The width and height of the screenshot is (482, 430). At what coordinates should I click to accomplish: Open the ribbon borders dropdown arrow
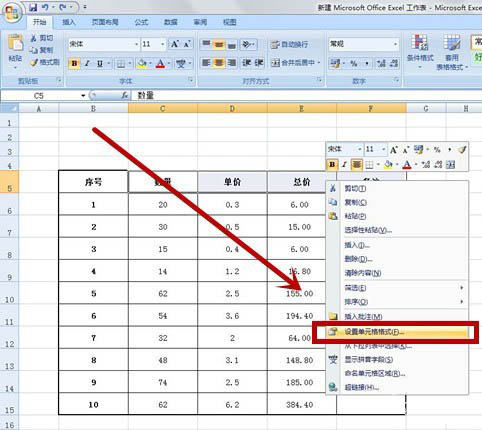pyautogui.click(x=130, y=63)
